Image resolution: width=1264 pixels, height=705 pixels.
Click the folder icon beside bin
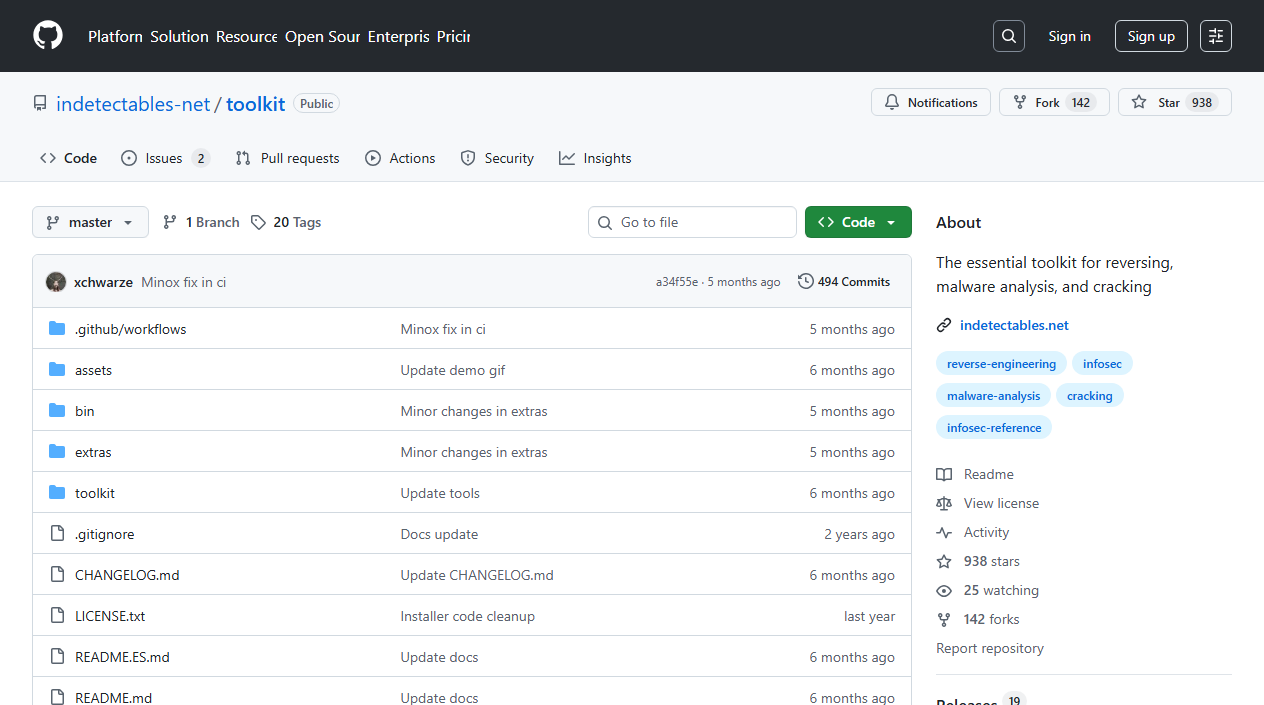[x=57, y=411]
